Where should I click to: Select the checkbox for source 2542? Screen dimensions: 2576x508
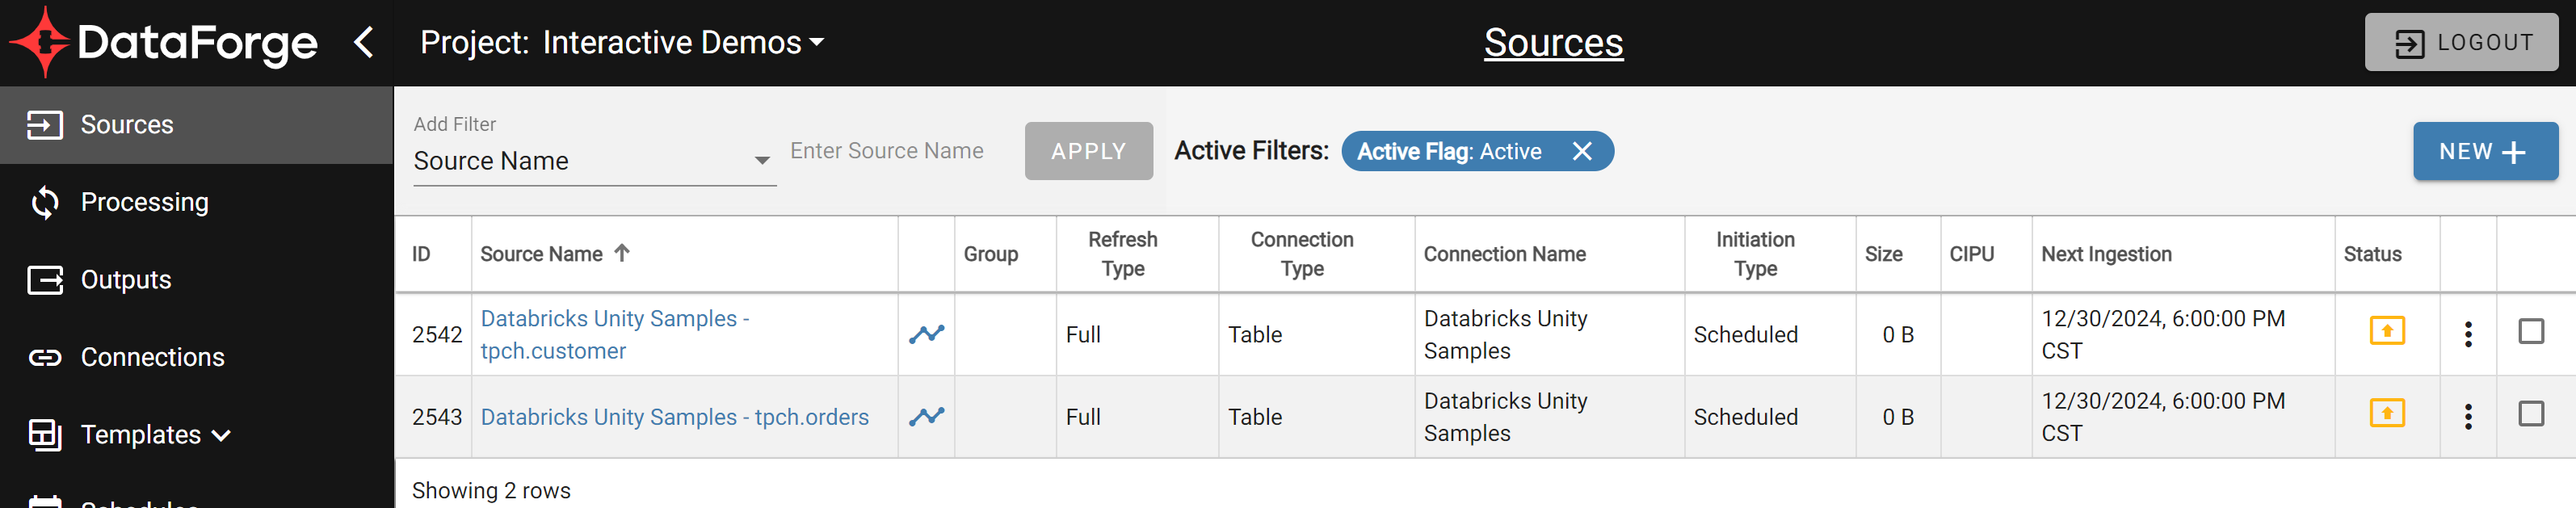(2531, 331)
